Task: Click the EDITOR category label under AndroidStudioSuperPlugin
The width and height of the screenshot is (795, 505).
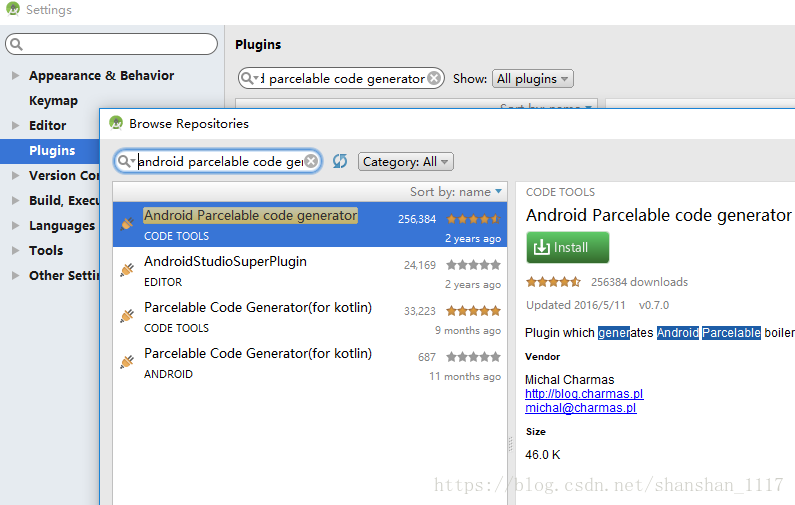Action: point(163,282)
